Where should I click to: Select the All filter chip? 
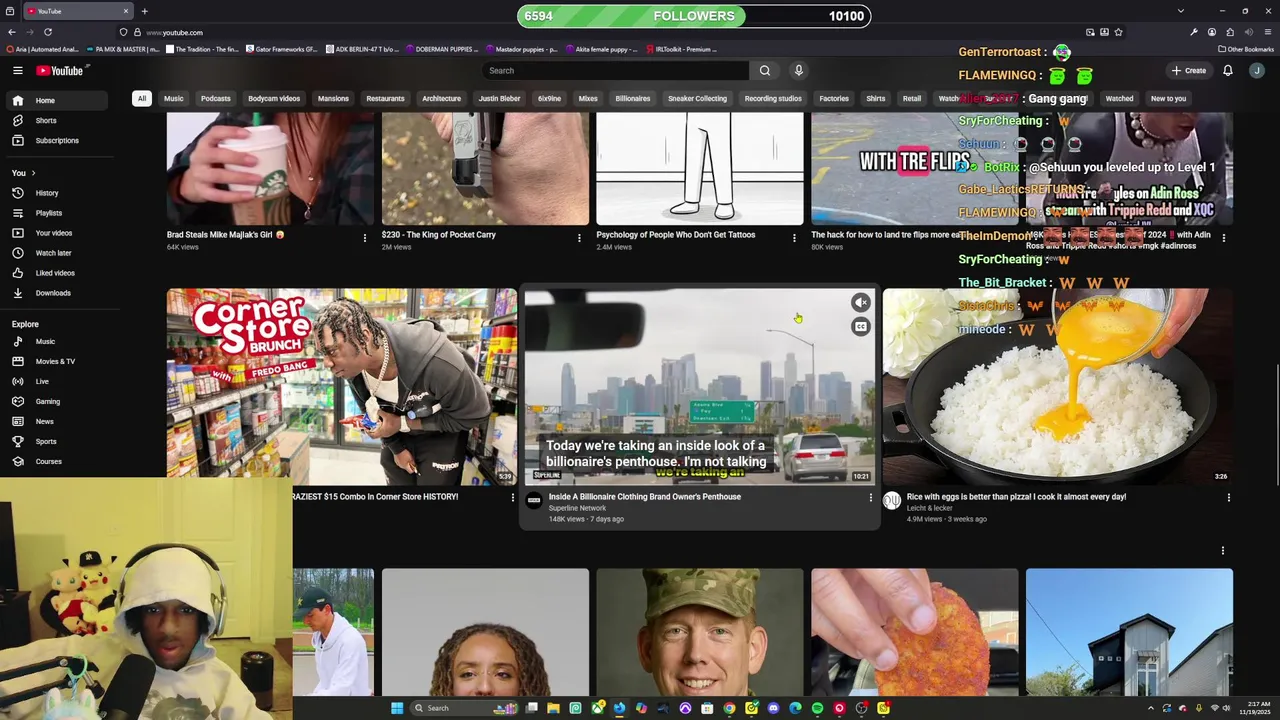coord(142,99)
